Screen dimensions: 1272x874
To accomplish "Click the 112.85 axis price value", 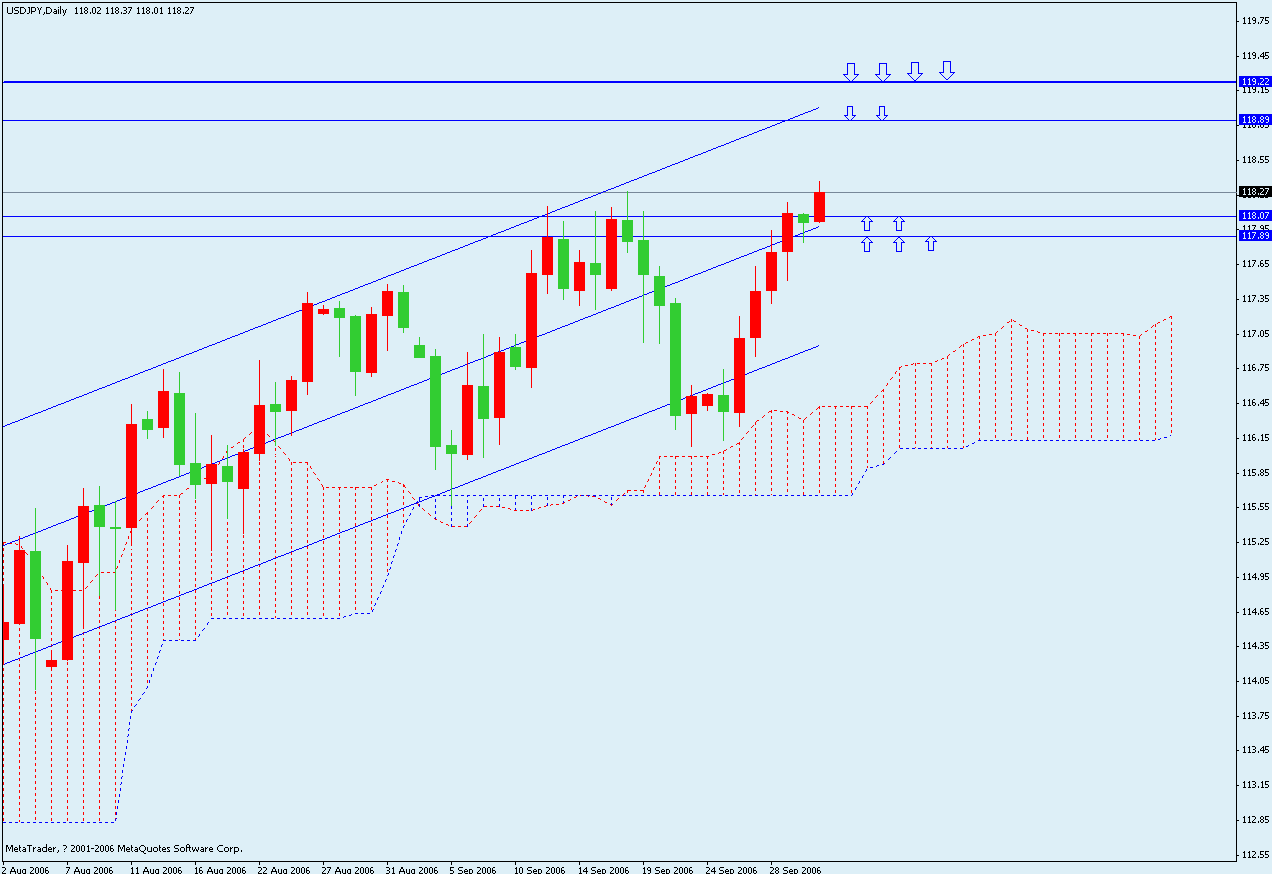I will pos(1255,820).
